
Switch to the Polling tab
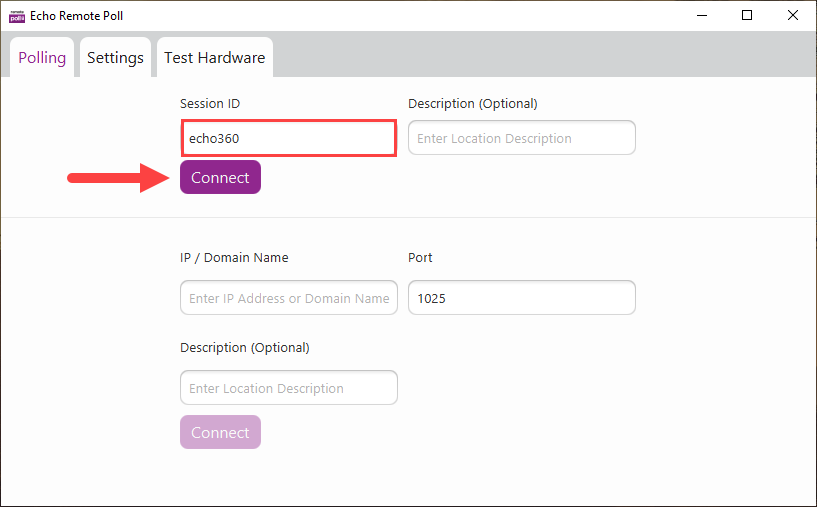point(42,57)
